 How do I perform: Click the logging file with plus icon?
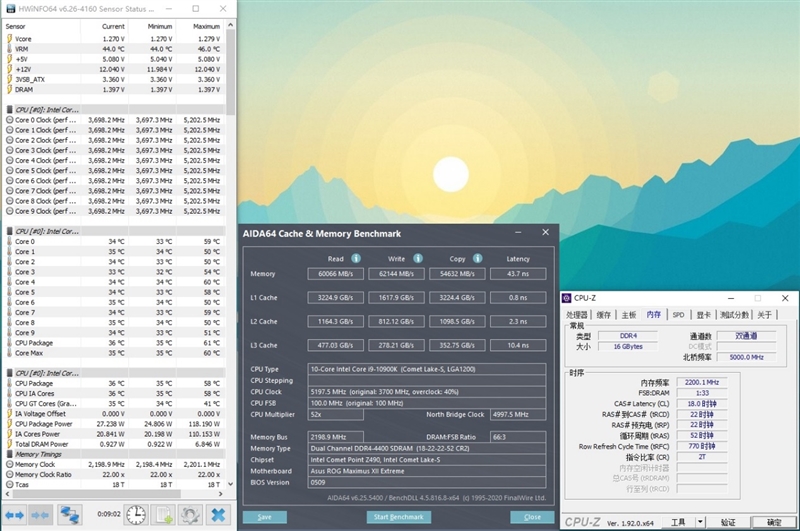[163, 515]
